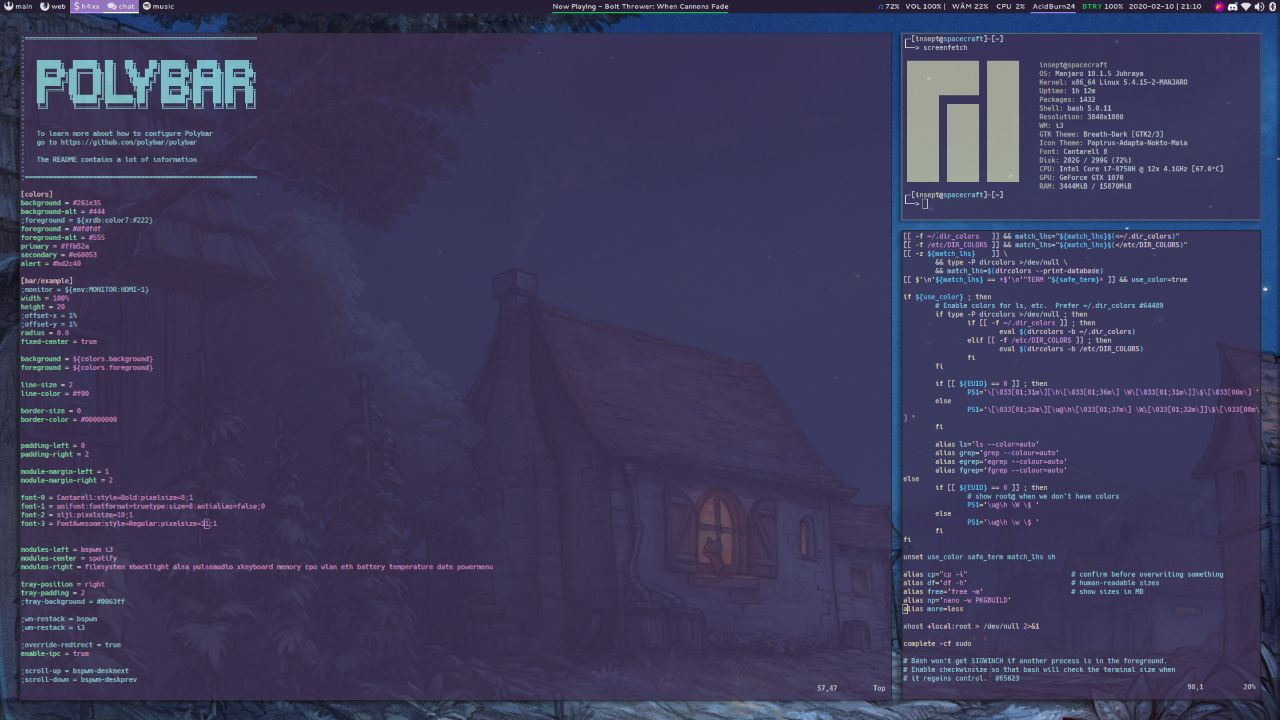Click the font-0 Cantarell line
Image resolution: width=1280 pixels, height=720 pixels.
[x=107, y=497]
